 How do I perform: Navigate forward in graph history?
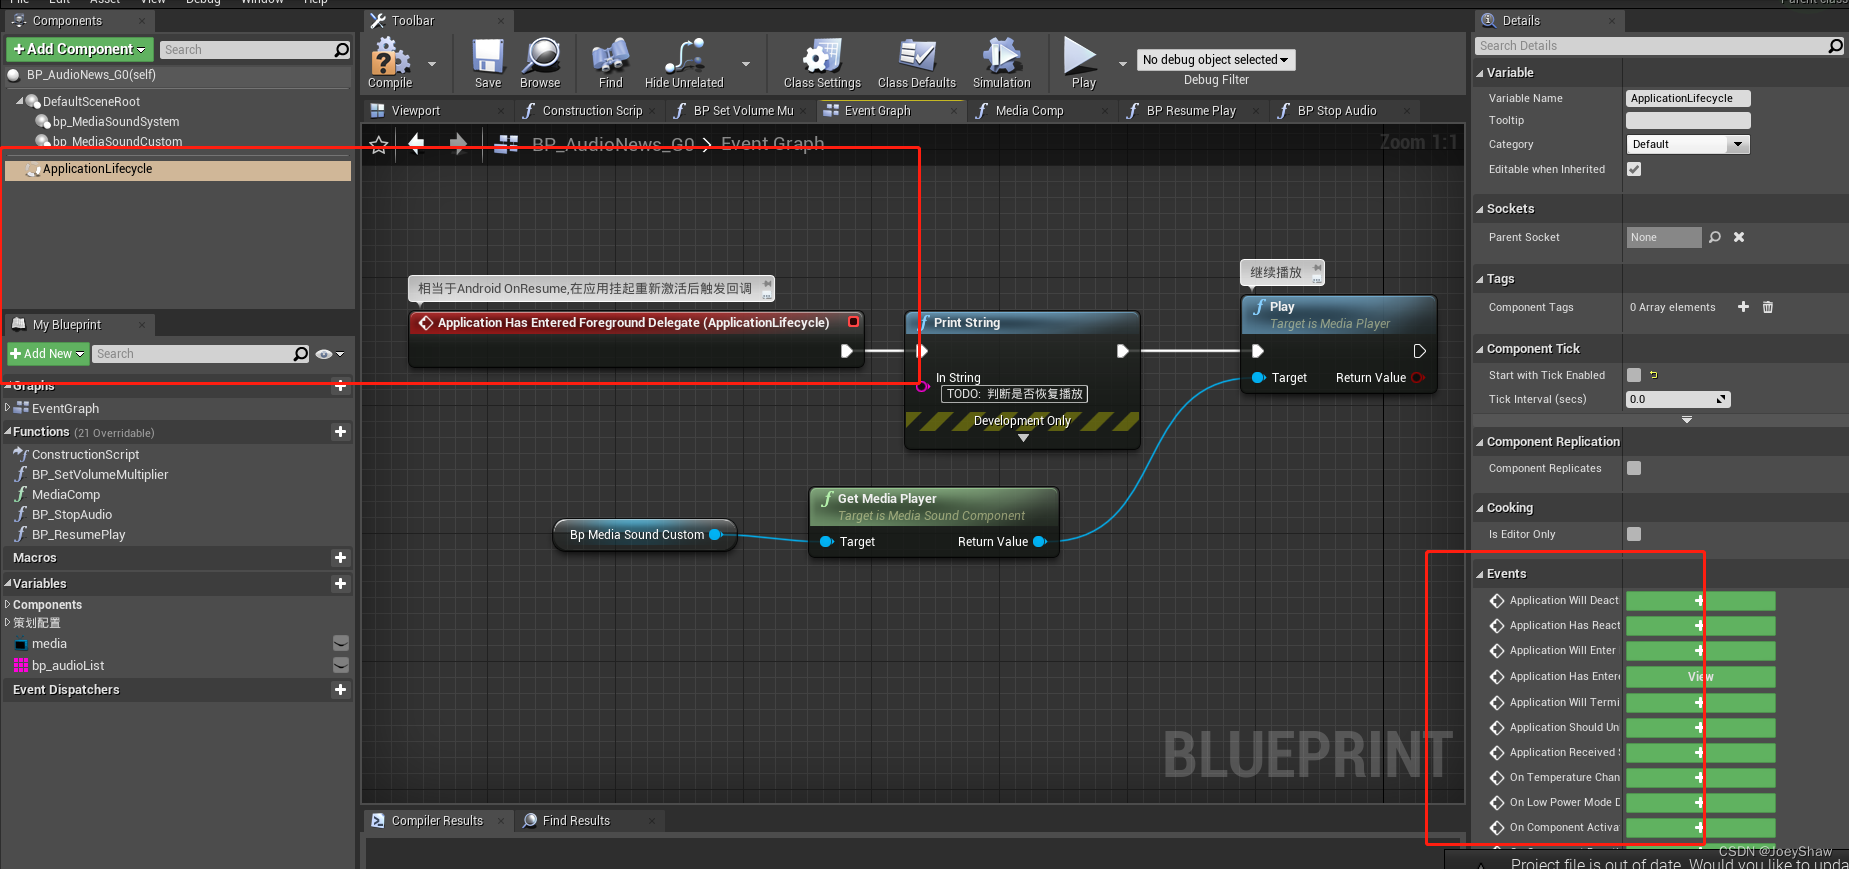click(x=458, y=144)
